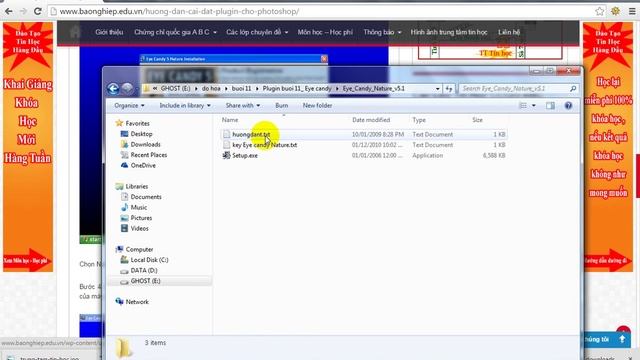The image size is (640, 360).
Task: Select the key Eye candy Nature.txt icon
Action: pos(227,145)
